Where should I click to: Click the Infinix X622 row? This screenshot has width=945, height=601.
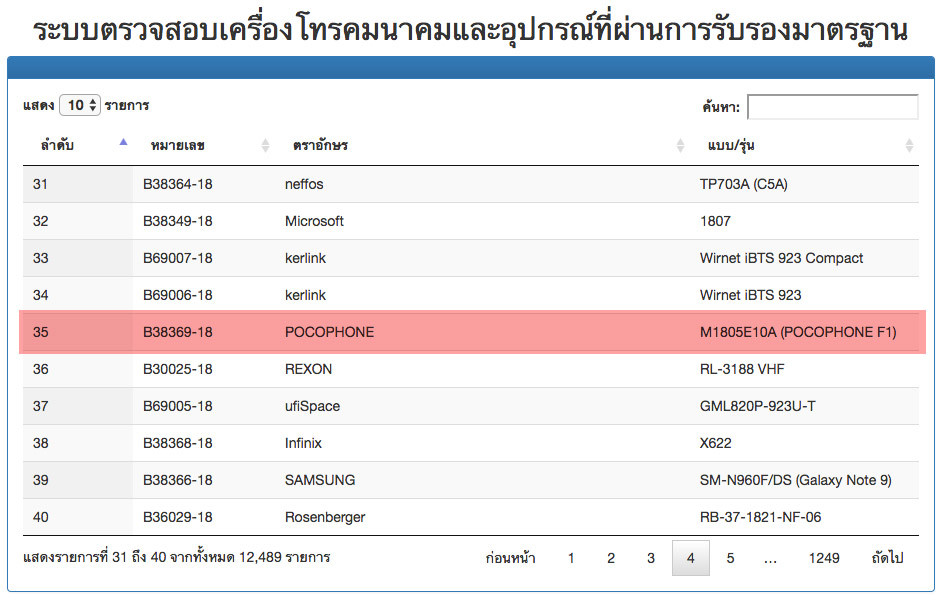pyautogui.click(x=472, y=443)
